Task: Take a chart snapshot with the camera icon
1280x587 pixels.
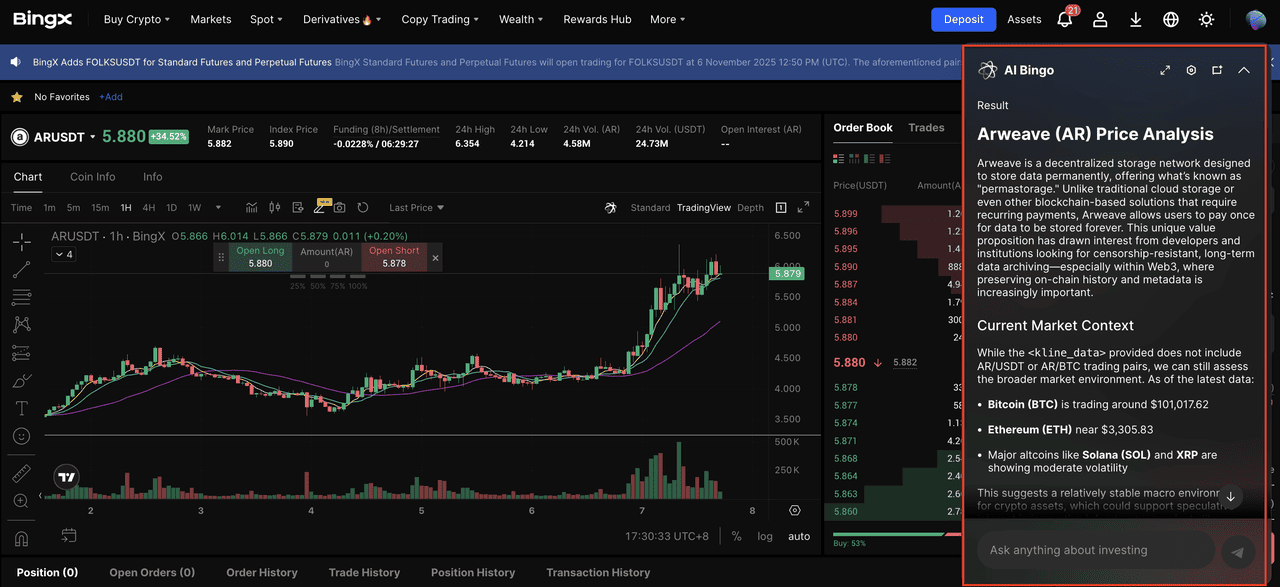Action: 339,207
